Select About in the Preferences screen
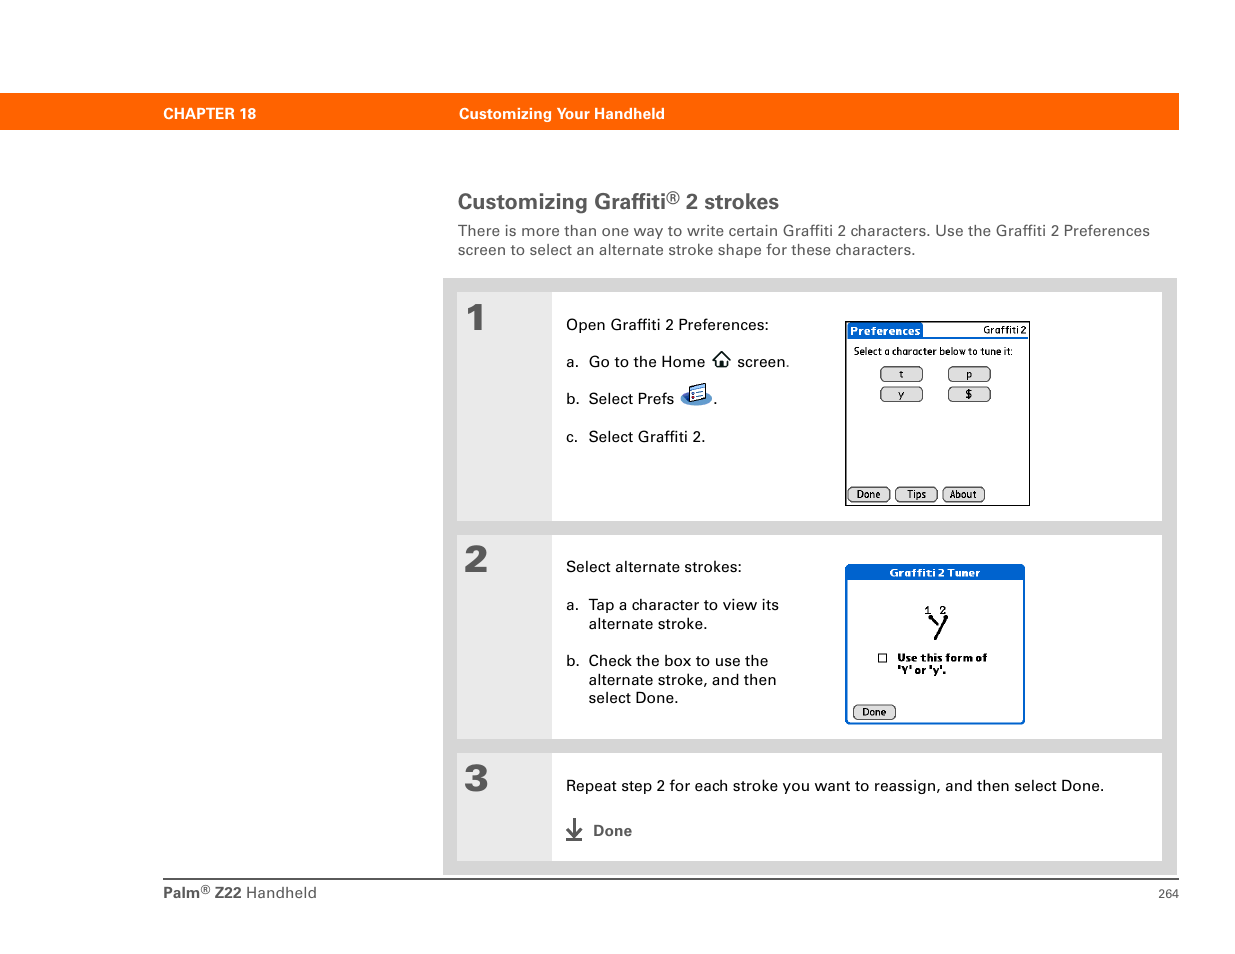The image size is (1235, 954). point(963,494)
